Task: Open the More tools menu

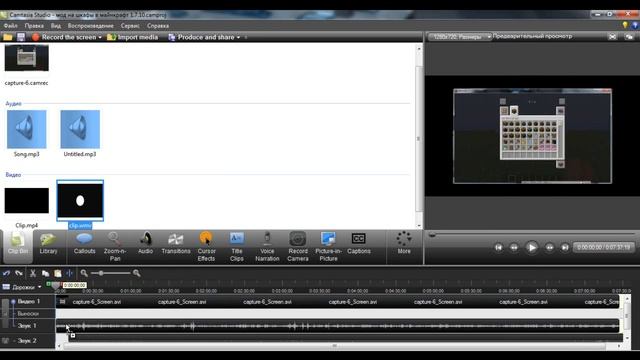Action: 404,243
